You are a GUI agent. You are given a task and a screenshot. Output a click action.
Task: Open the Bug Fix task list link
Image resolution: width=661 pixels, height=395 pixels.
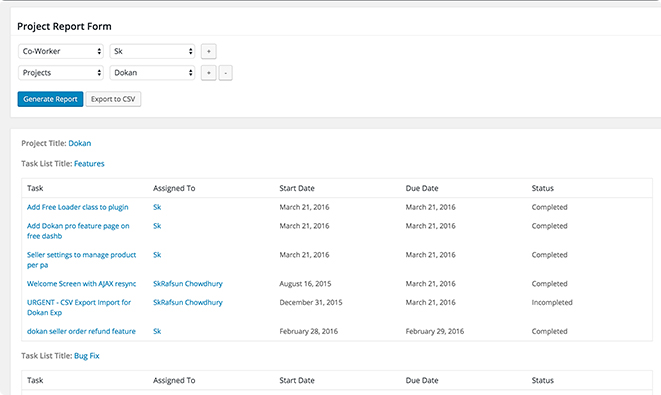tap(87, 356)
